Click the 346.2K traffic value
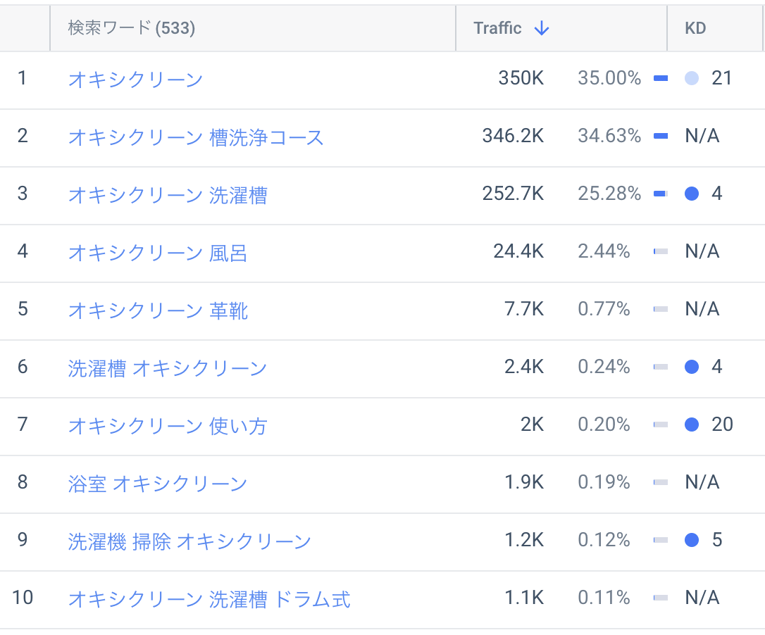This screenshot has width=765, height=635. coord(512,136)
